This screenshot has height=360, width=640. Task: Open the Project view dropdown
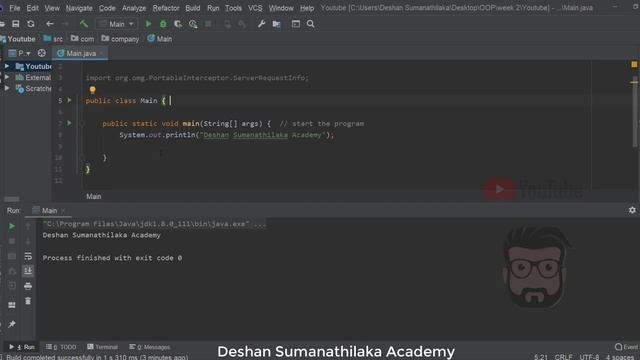pyautogui.click(x=20, y=53)
